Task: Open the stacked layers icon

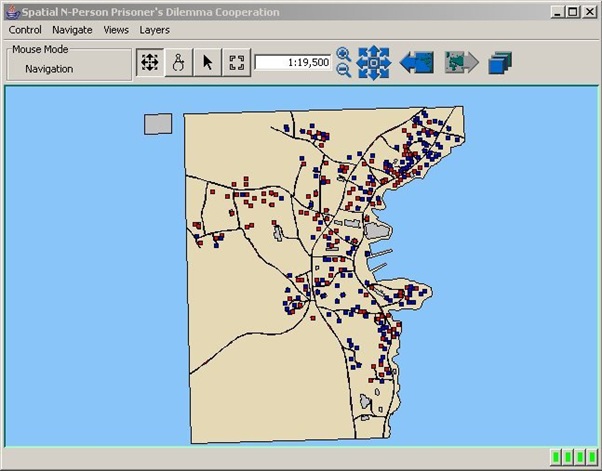Action: coord(500,63)
